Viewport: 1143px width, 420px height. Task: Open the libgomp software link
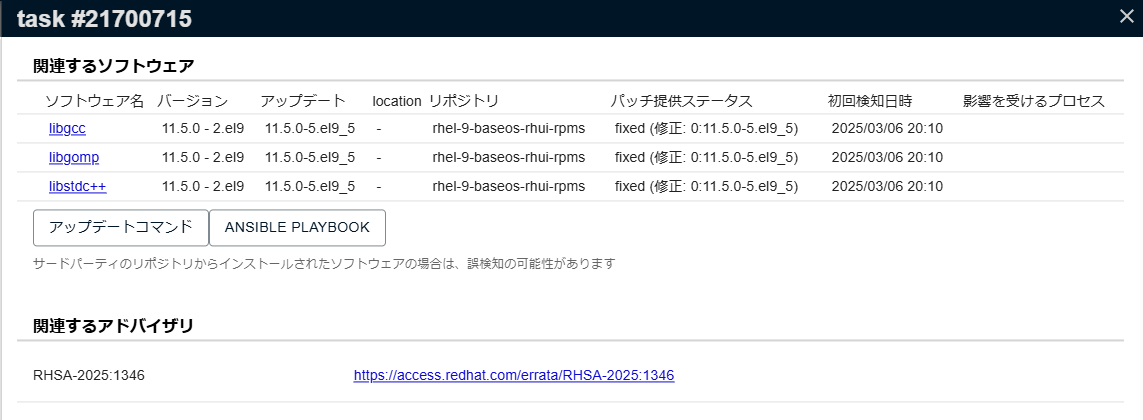click(x=74, y=158)
